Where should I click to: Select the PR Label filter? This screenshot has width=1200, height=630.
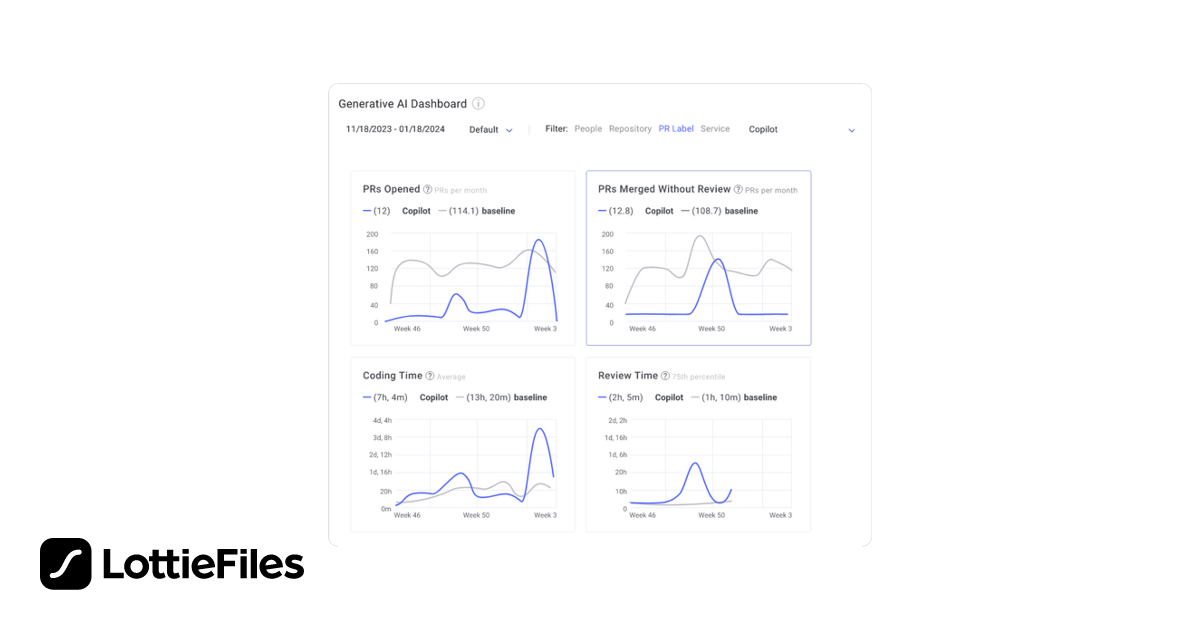pos(676,129)
